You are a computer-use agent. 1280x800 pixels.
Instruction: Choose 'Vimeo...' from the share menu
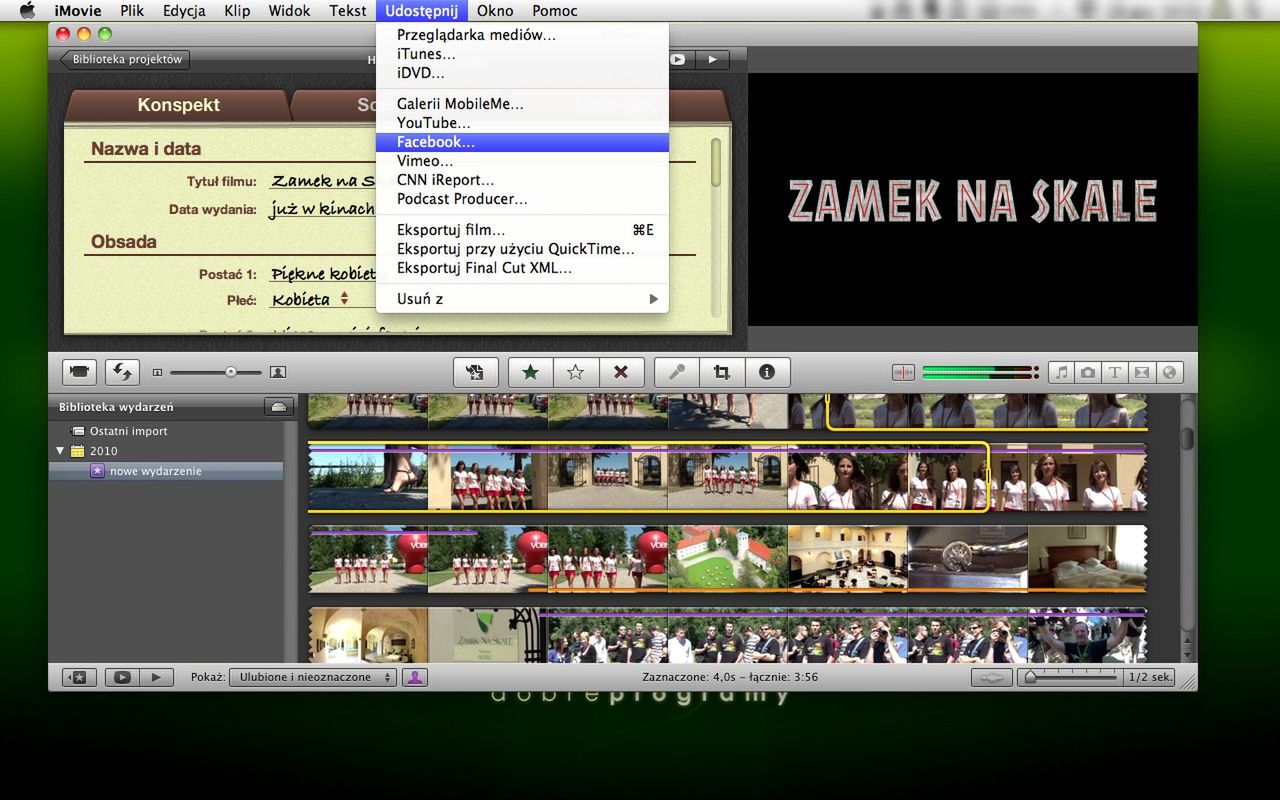(x=522, y=161)
